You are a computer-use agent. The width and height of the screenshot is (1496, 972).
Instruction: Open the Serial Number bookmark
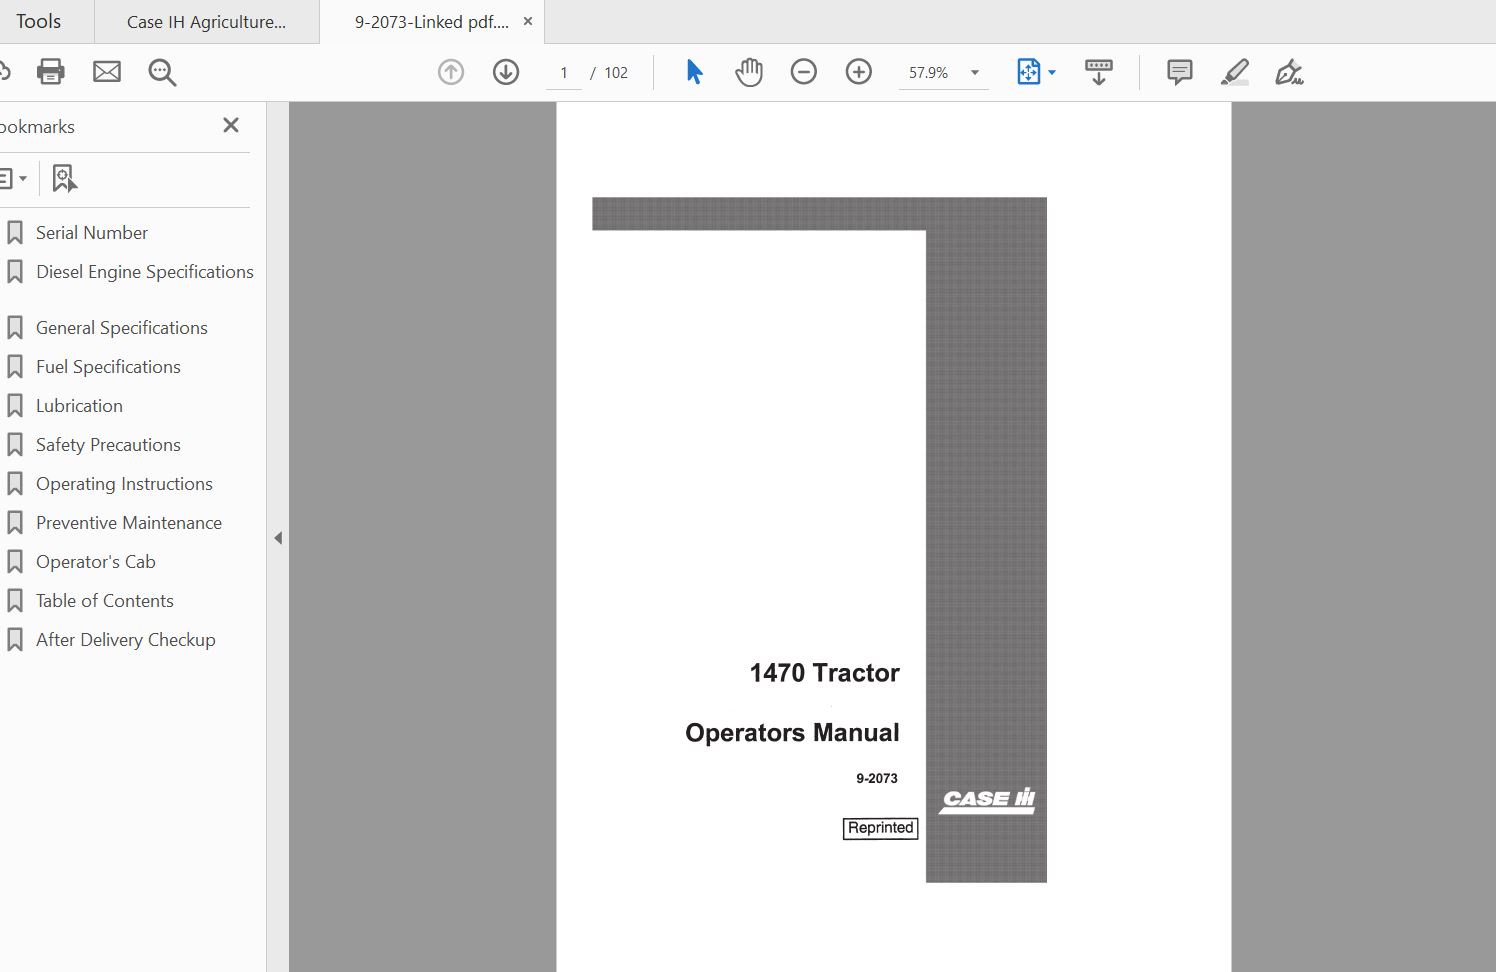[92, 233]
